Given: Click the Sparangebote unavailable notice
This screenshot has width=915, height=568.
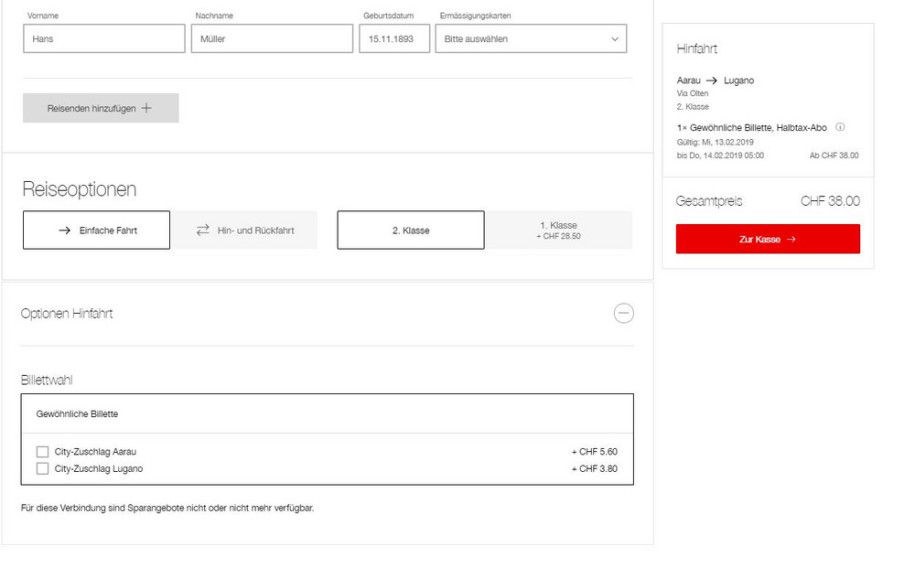Looking at the screenshot, I should click(167, 508).
